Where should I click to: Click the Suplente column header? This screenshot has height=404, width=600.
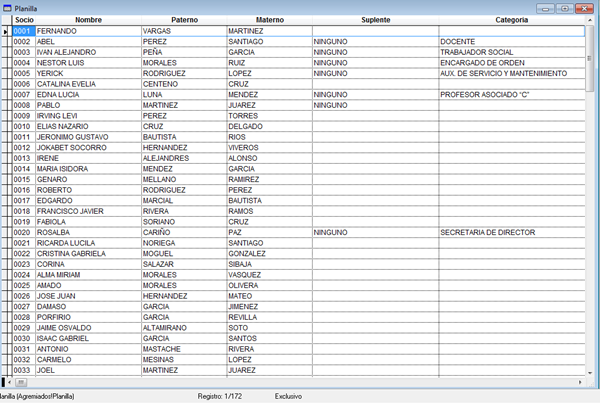376,20
